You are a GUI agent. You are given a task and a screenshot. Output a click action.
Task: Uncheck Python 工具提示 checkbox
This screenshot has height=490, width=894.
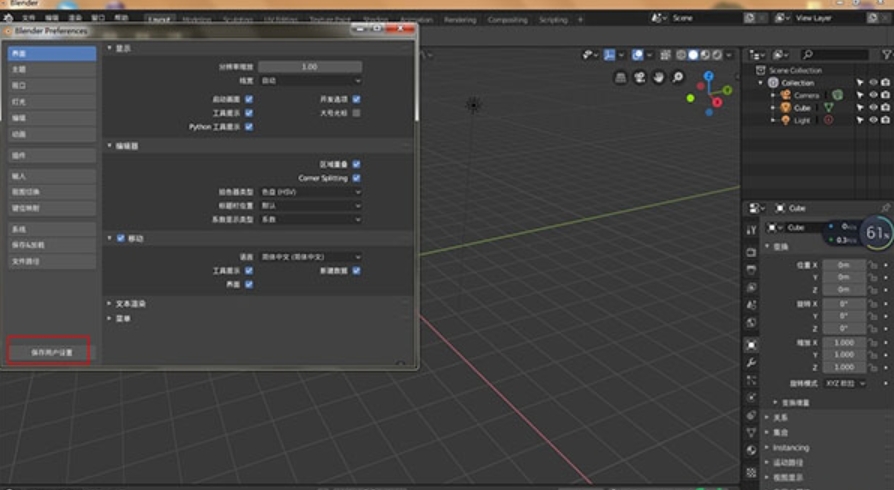click(x=249, y=127)
